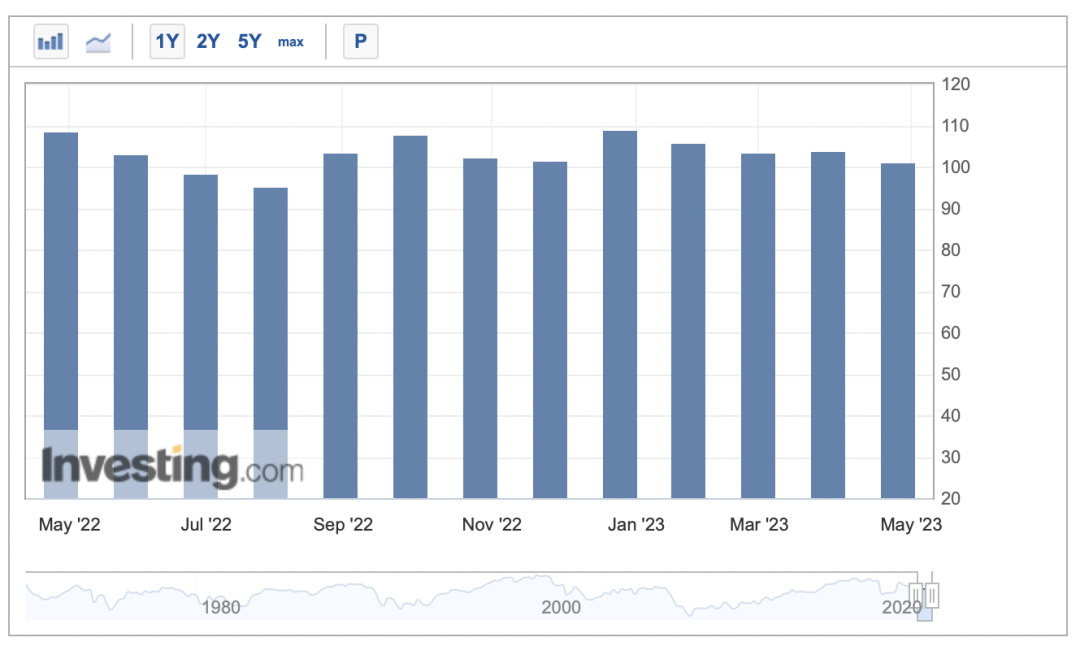Screen dimensions: 1080x646
Task: Click the Investing.com watermark logo
Action: point(172,468)
